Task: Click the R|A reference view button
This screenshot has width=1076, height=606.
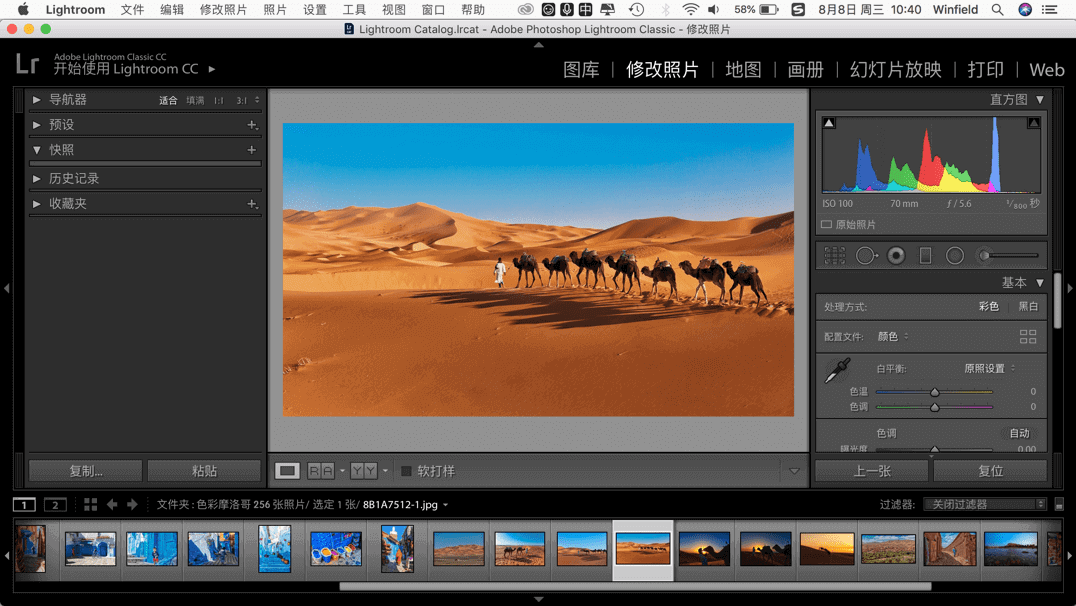Action: [320, 471]
